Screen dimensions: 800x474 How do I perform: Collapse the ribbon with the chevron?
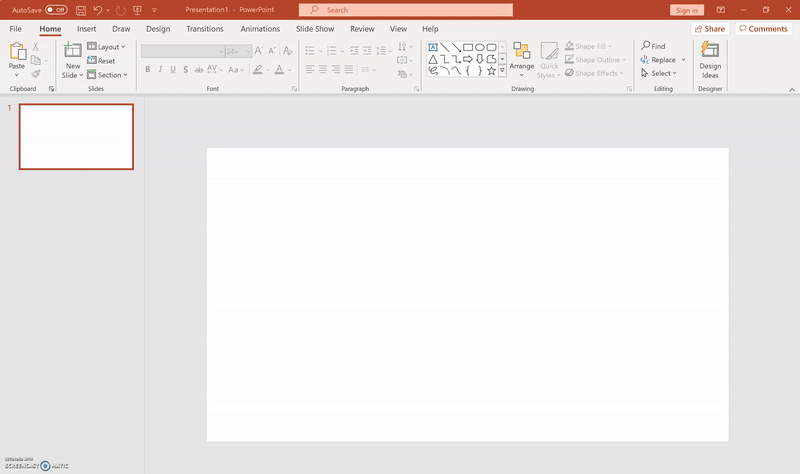[x=792, y=89]
